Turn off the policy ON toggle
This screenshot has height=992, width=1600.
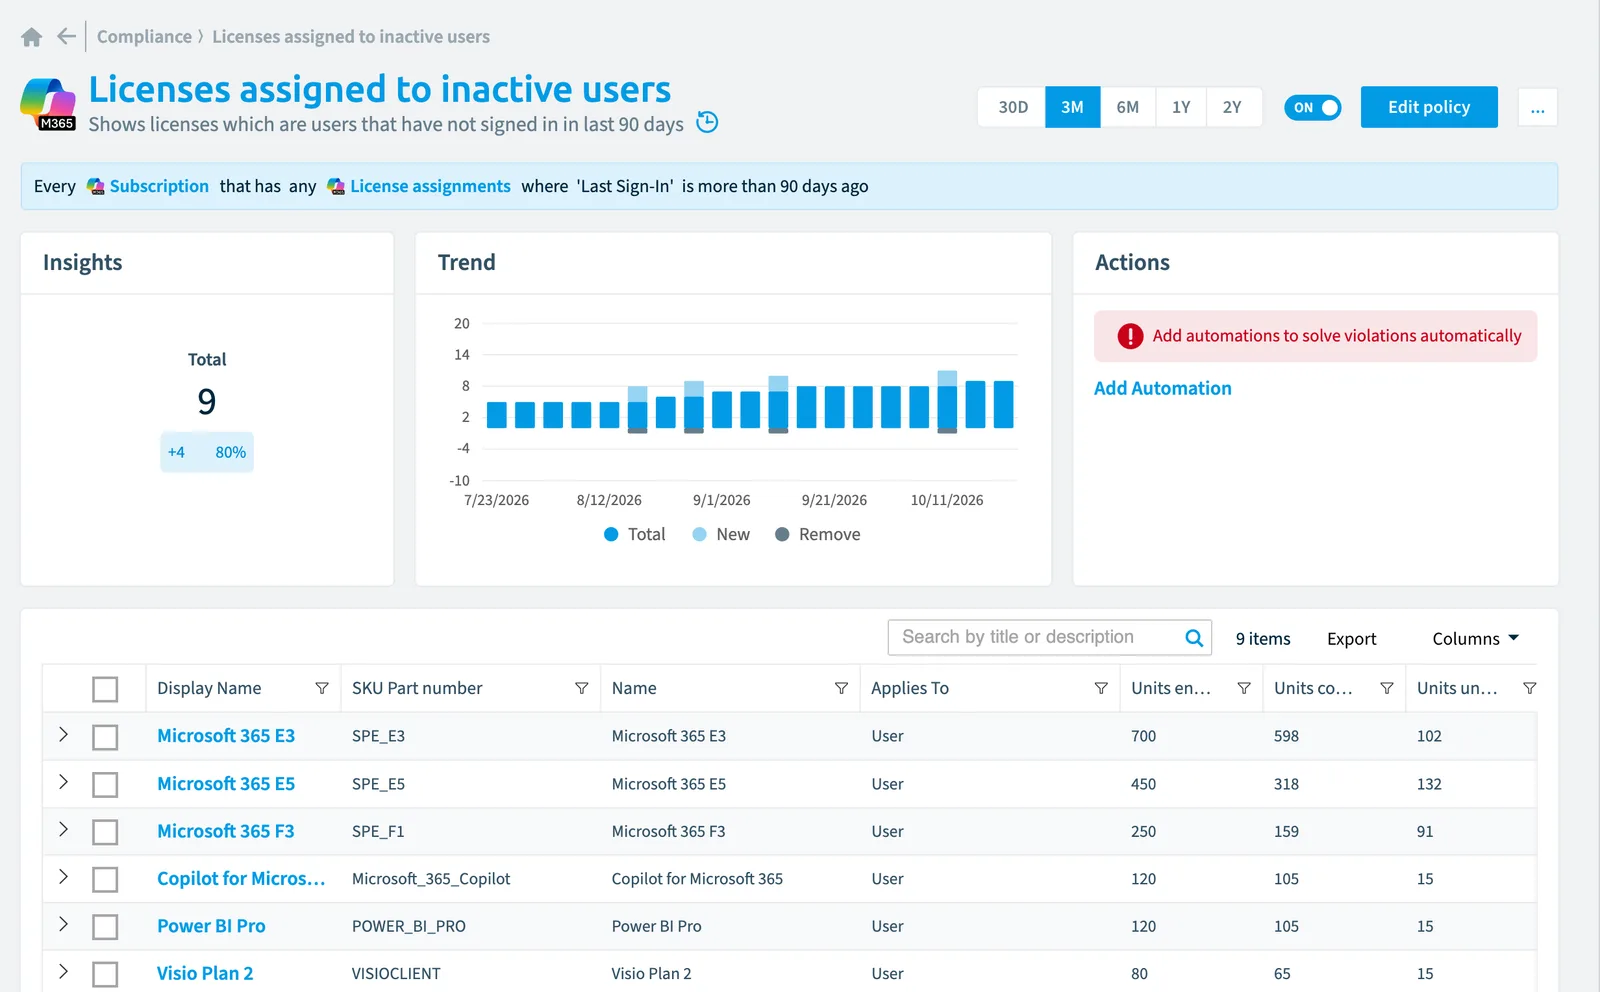[x=1312, y=107]
